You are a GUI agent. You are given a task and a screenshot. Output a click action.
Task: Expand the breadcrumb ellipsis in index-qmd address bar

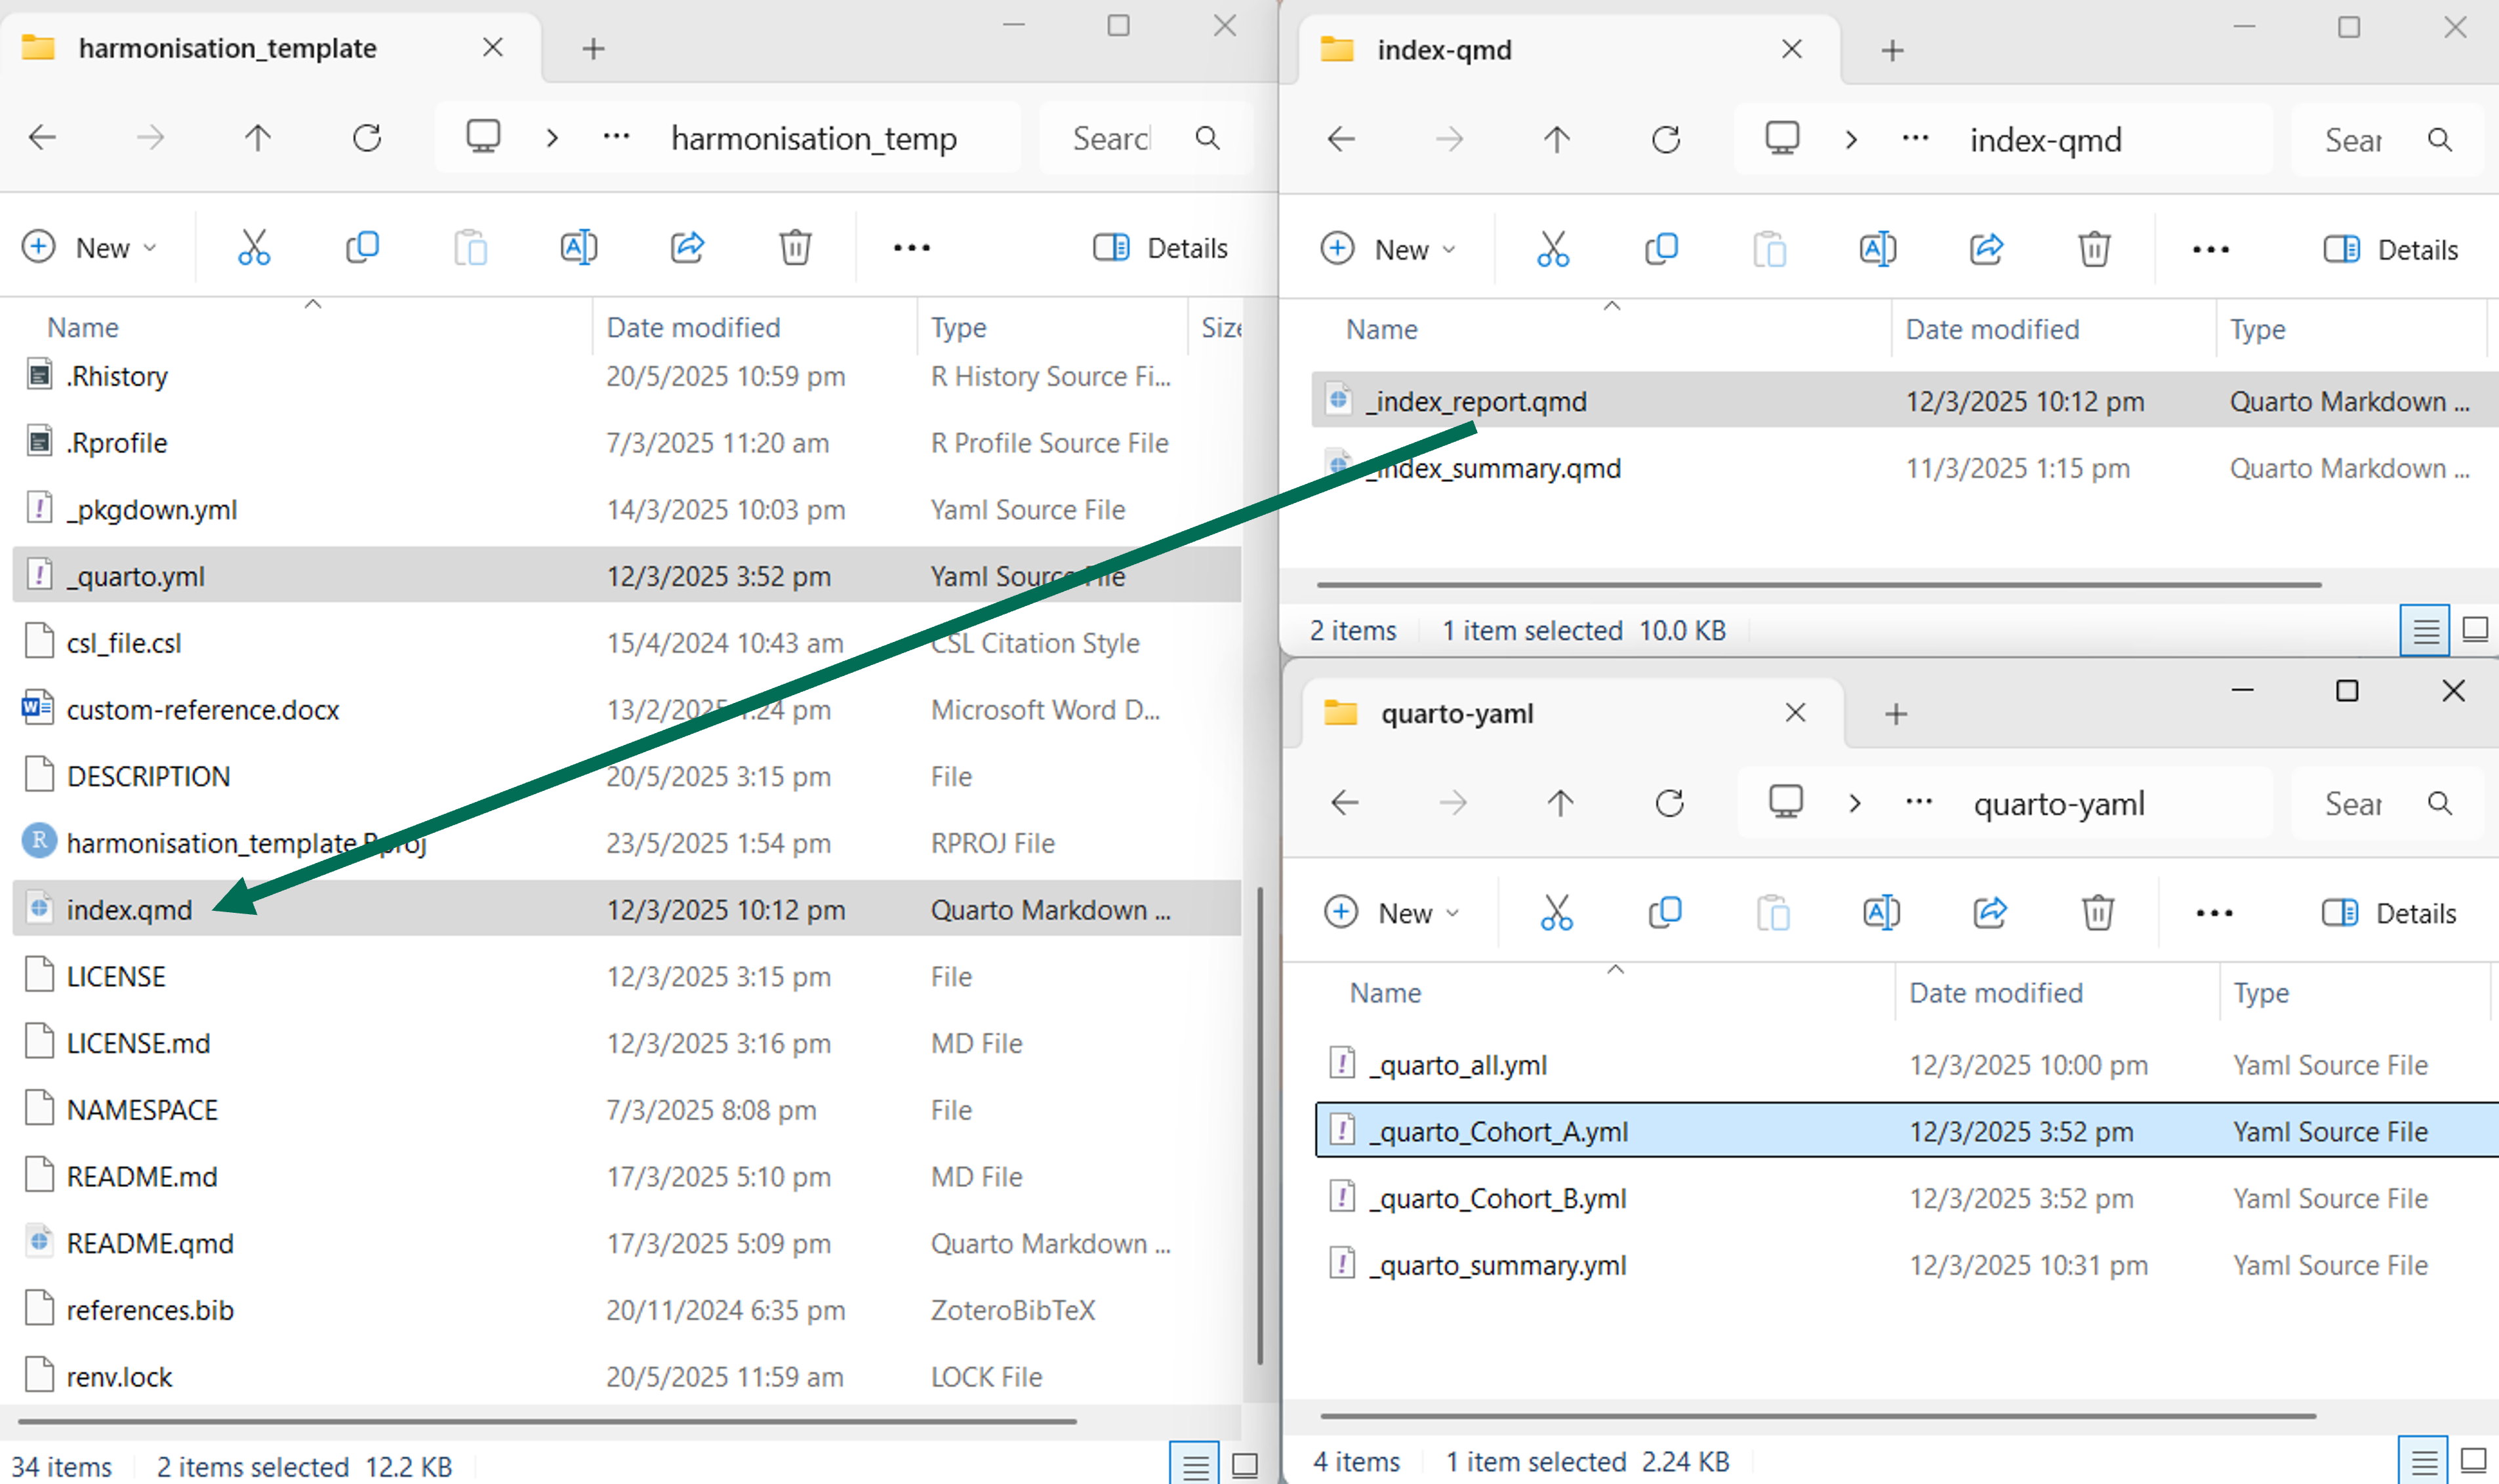[1915, 139]
